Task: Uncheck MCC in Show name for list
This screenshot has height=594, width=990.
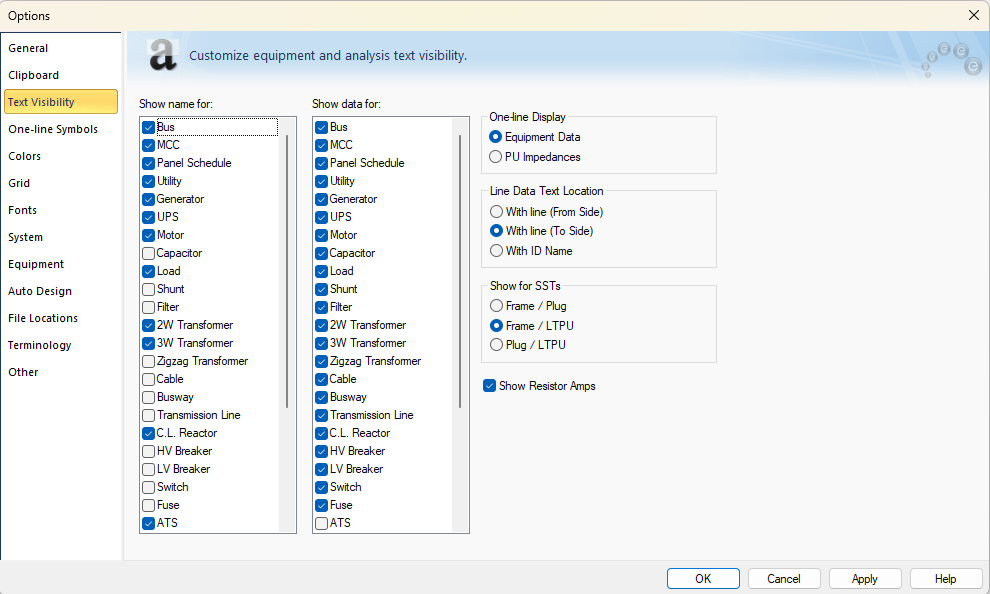Action: [x=148, y=145]
